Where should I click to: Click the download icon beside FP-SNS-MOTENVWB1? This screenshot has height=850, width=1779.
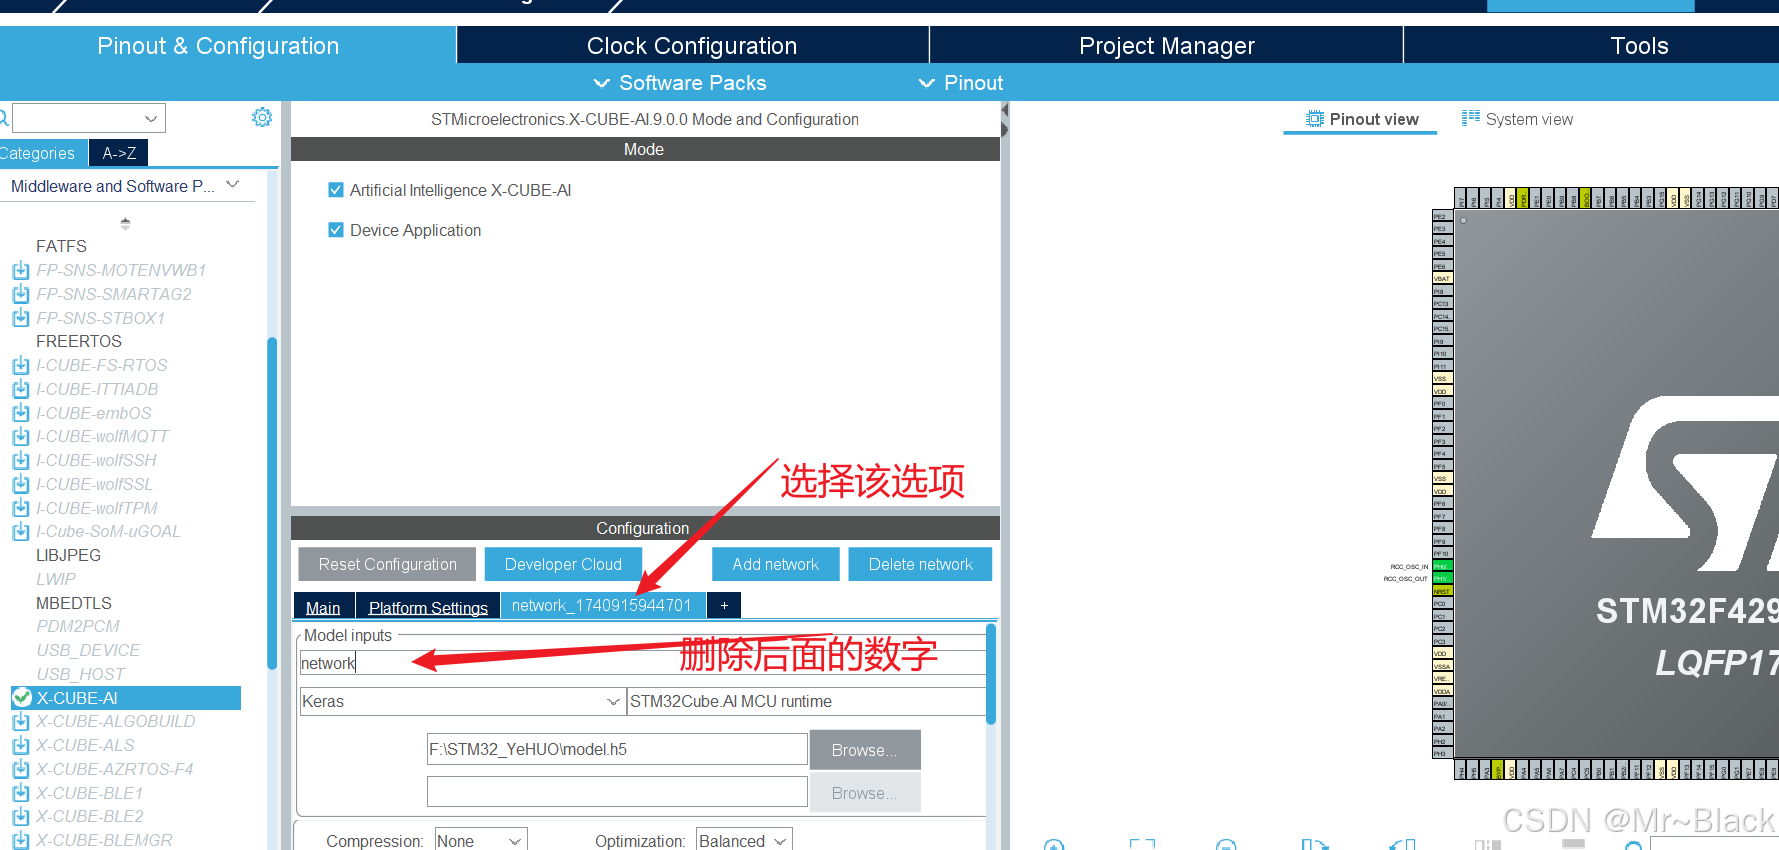[x=20, y=270]
